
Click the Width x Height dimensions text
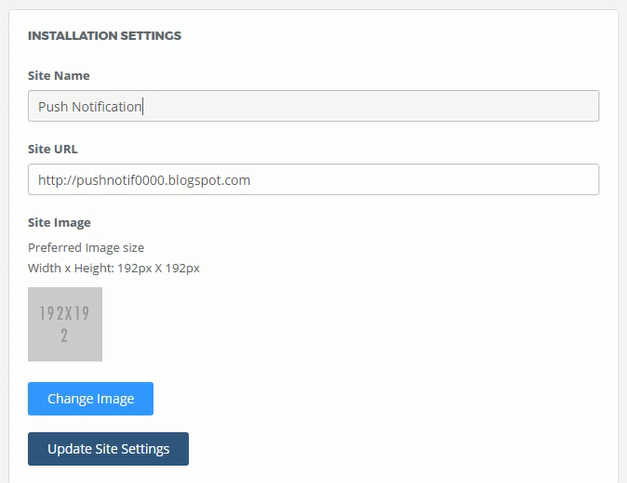114,267
